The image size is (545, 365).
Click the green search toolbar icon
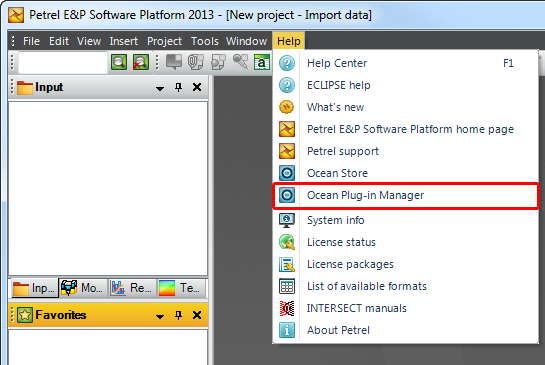119,62
